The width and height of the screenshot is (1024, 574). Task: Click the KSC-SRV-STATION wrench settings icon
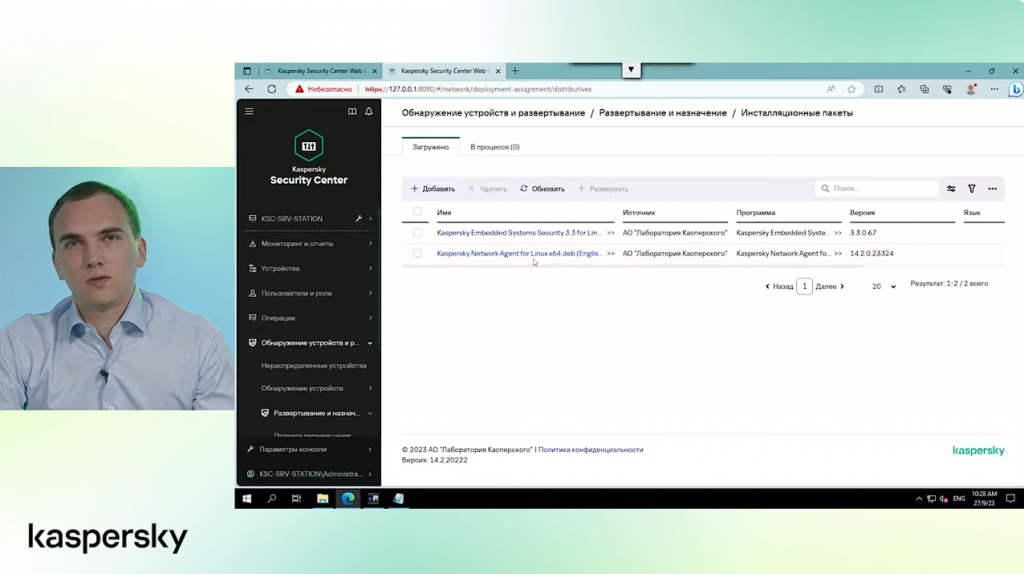[x=359, y=218]
